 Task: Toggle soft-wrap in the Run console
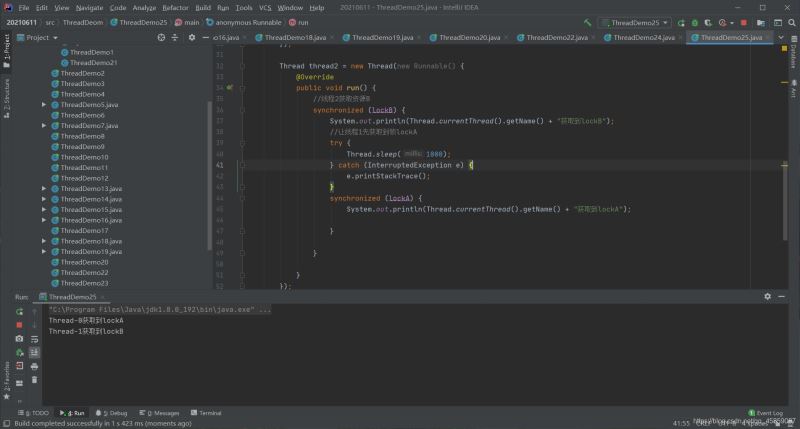34,339
